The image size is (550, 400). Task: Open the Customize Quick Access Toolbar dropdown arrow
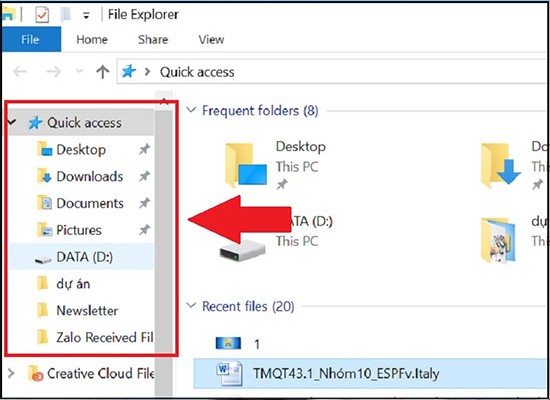[86, 15]
